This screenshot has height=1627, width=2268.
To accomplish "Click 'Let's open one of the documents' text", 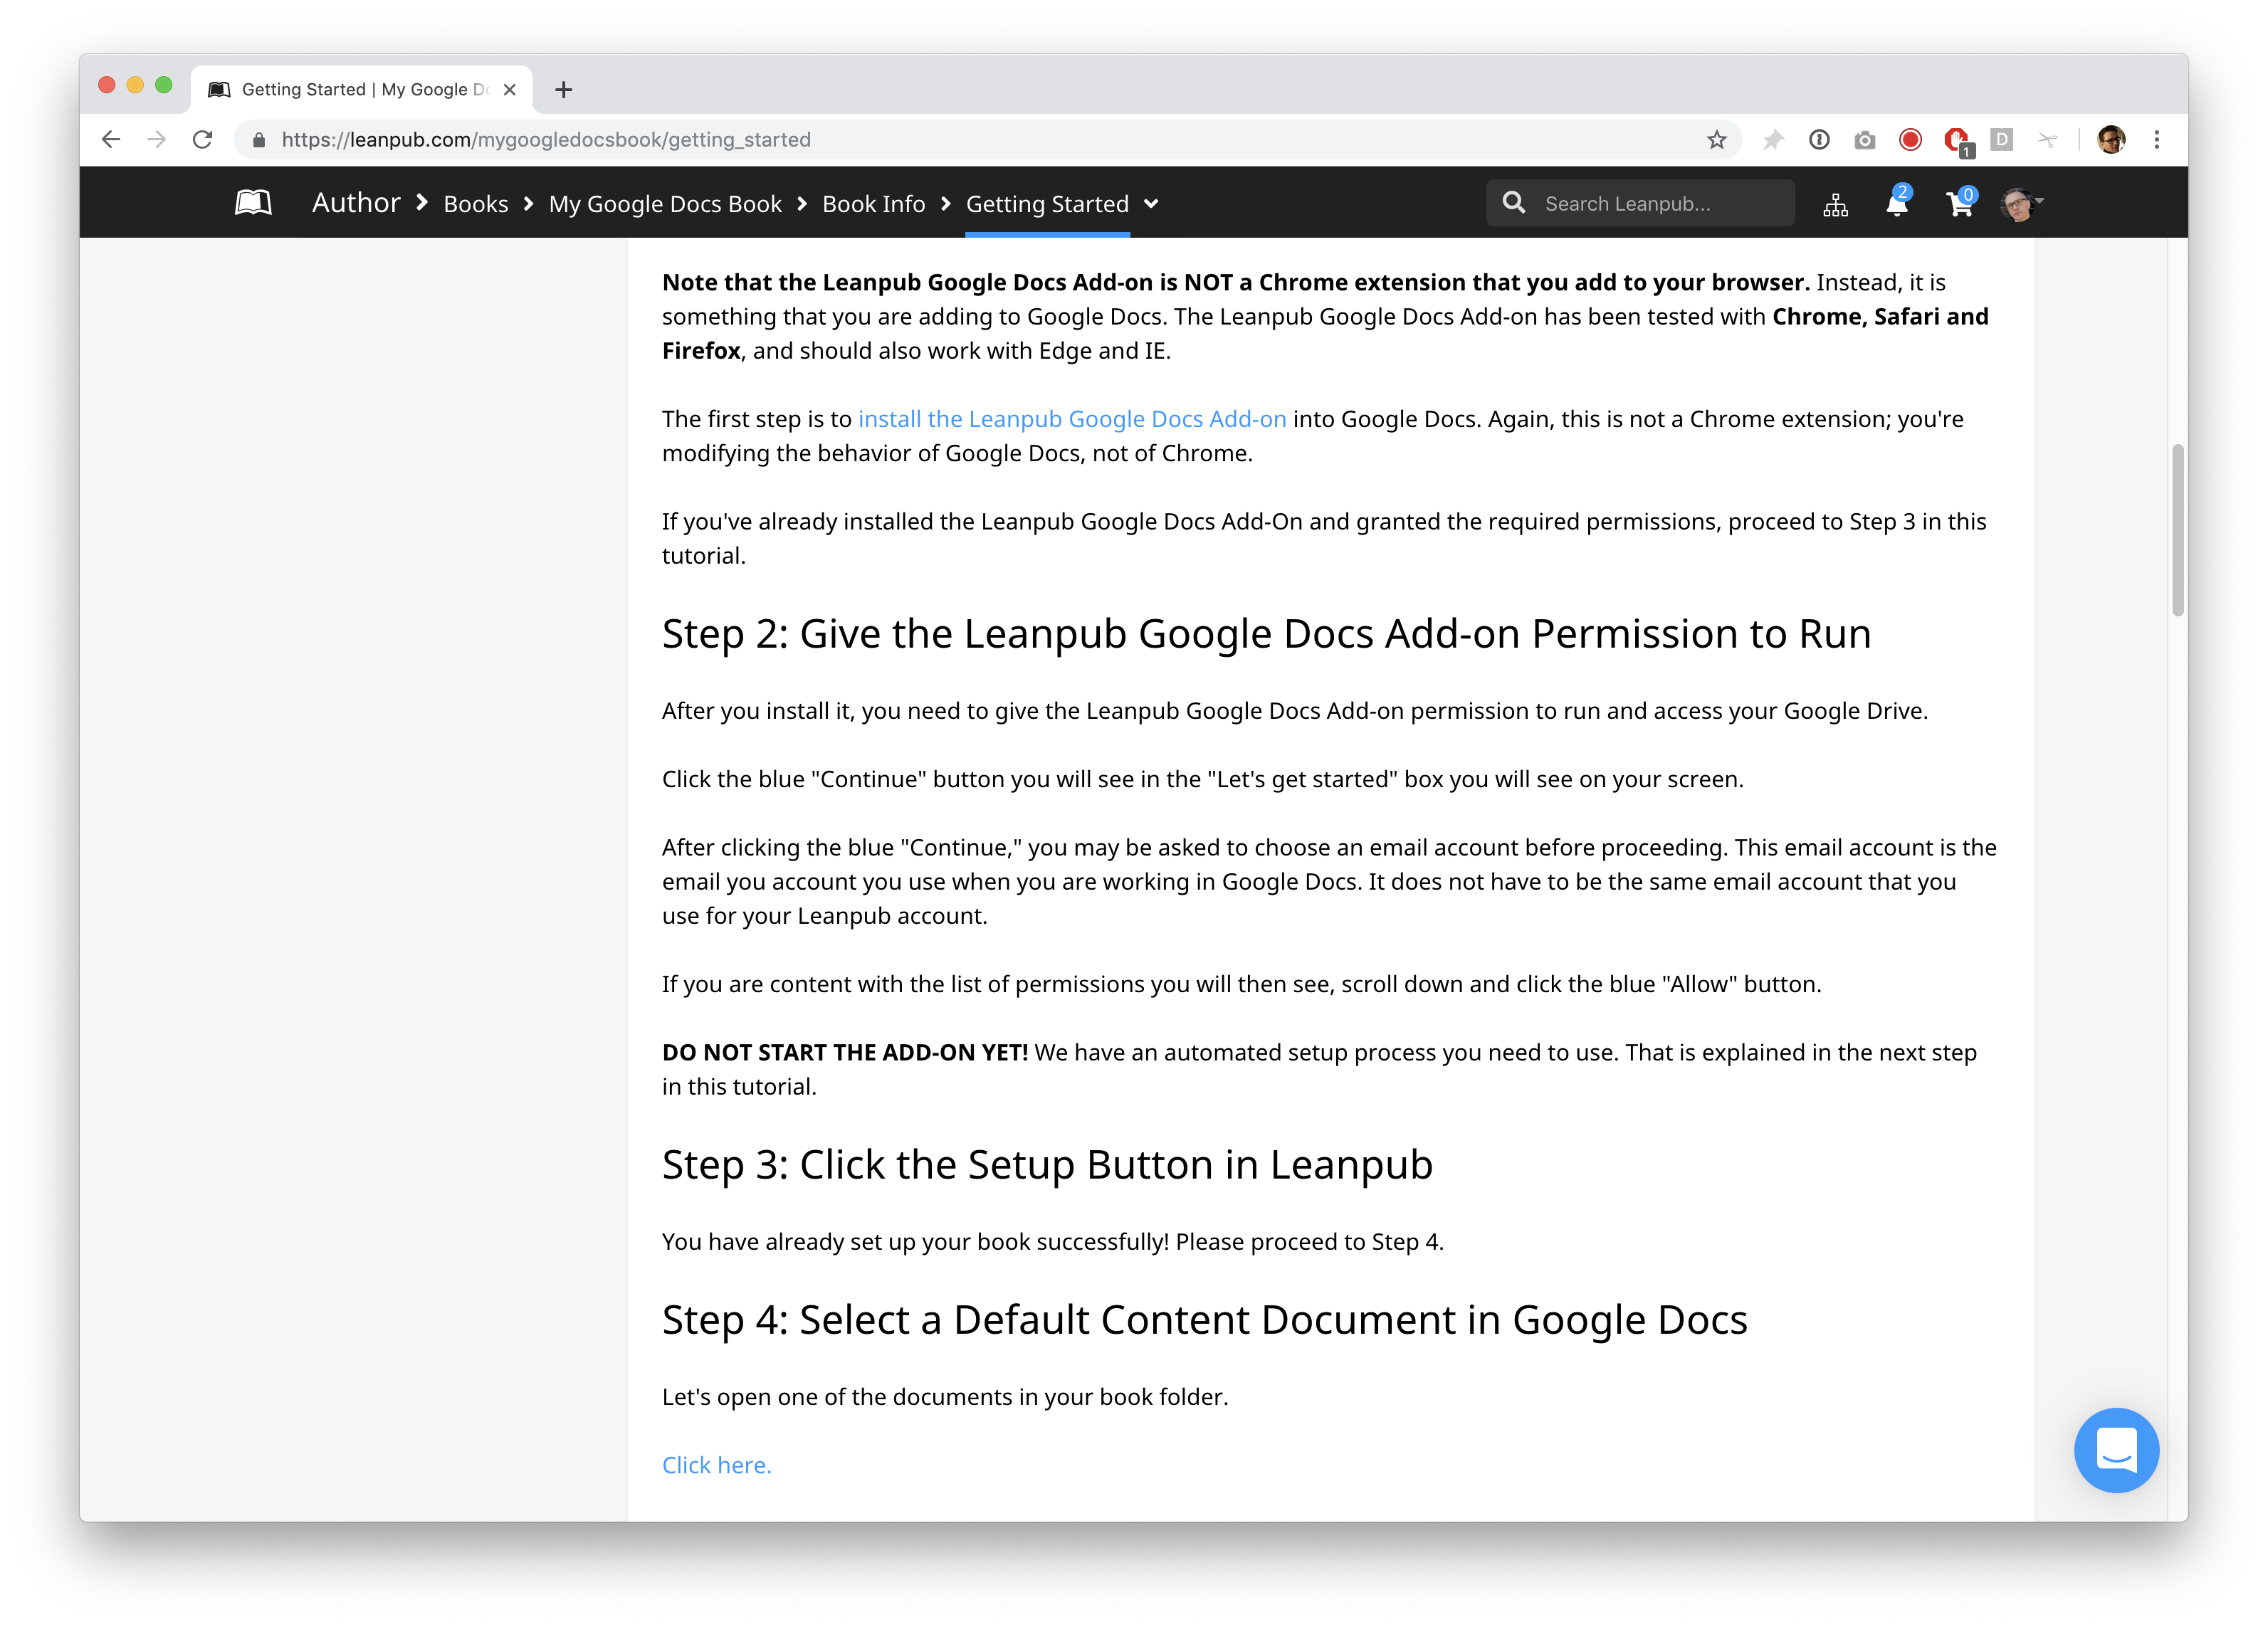I will (x=945, y=1397).
